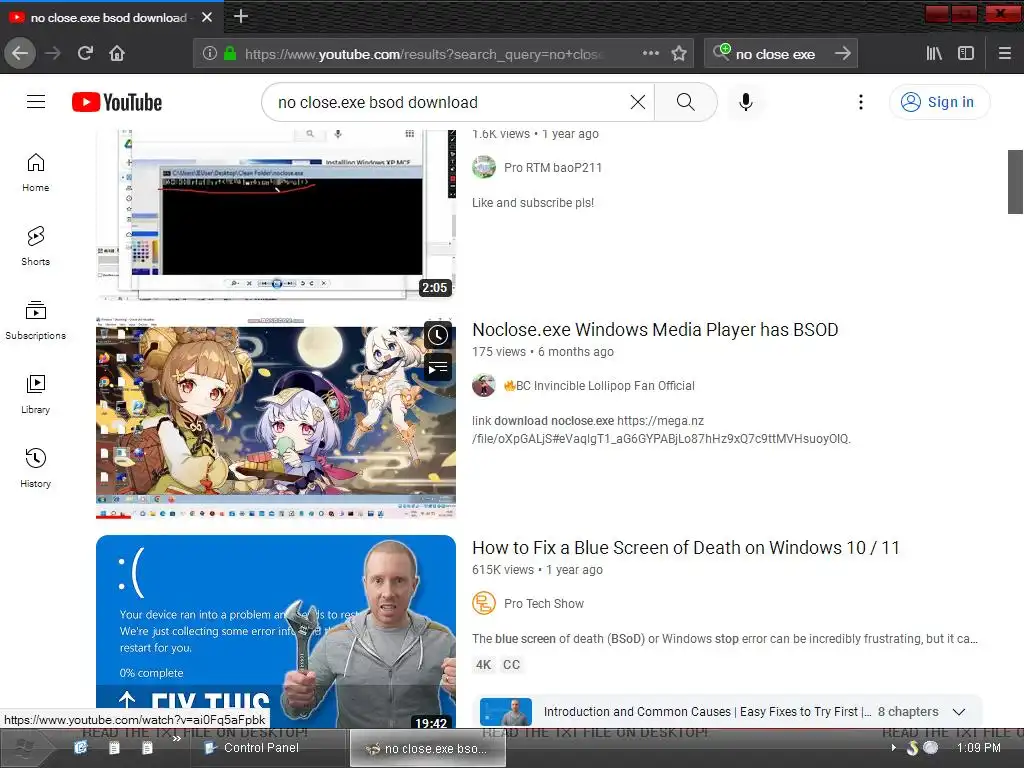Image resolution: width=1024 pixels, height=768 pixels.
Task: Click the Pro RTM baoP211 channel name
Action: [552, 168]
